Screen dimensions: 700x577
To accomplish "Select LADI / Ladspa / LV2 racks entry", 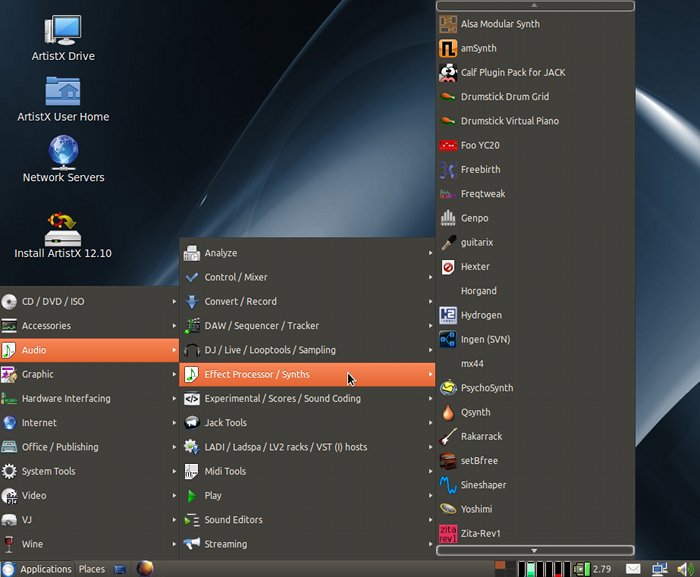I will coord(308,447).
